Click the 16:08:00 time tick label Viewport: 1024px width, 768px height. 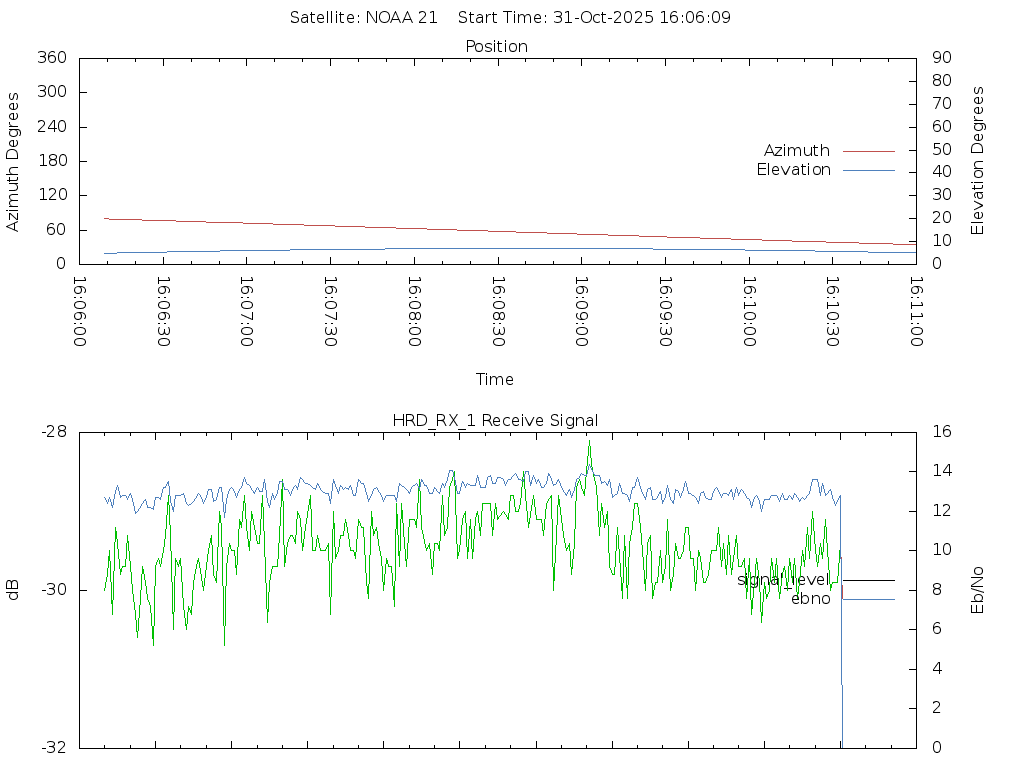[x=414, y=311]
